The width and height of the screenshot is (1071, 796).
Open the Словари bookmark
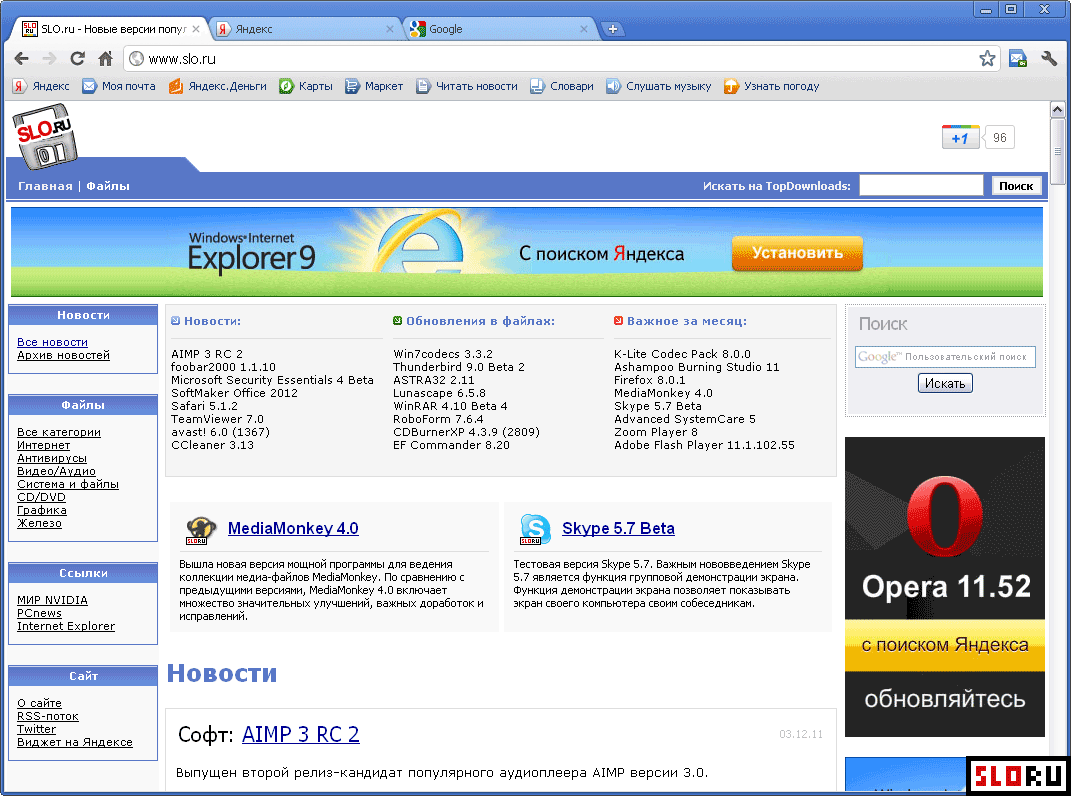click(561, 86)
